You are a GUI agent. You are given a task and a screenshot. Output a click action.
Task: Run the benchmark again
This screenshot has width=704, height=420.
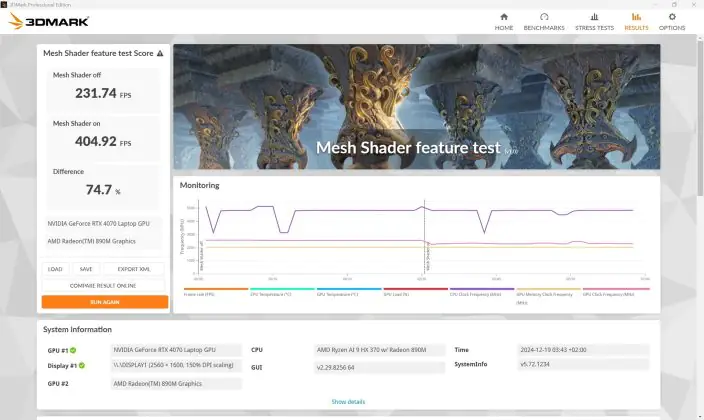pos(105,302)
